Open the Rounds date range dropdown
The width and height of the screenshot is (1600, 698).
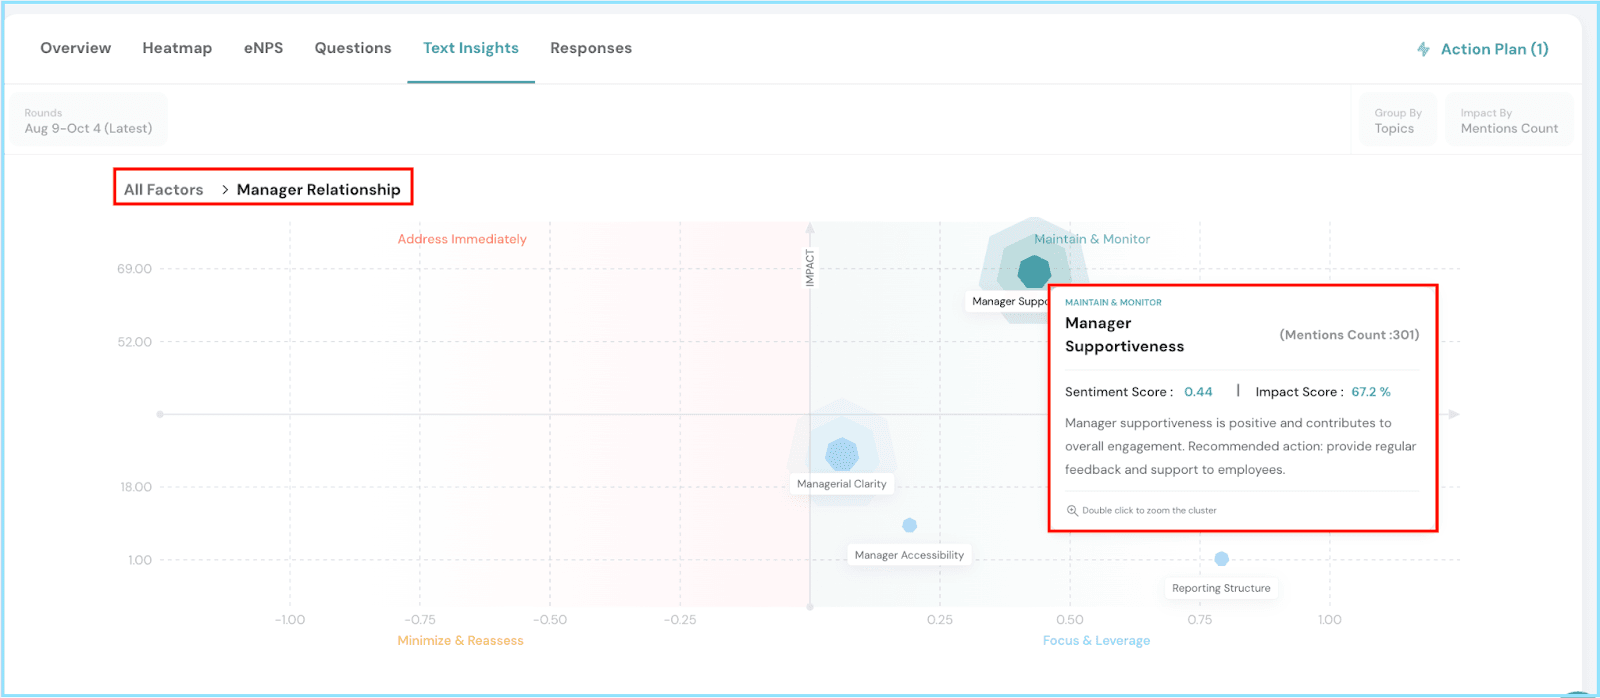pyautogui.click(x=89, y=121)
